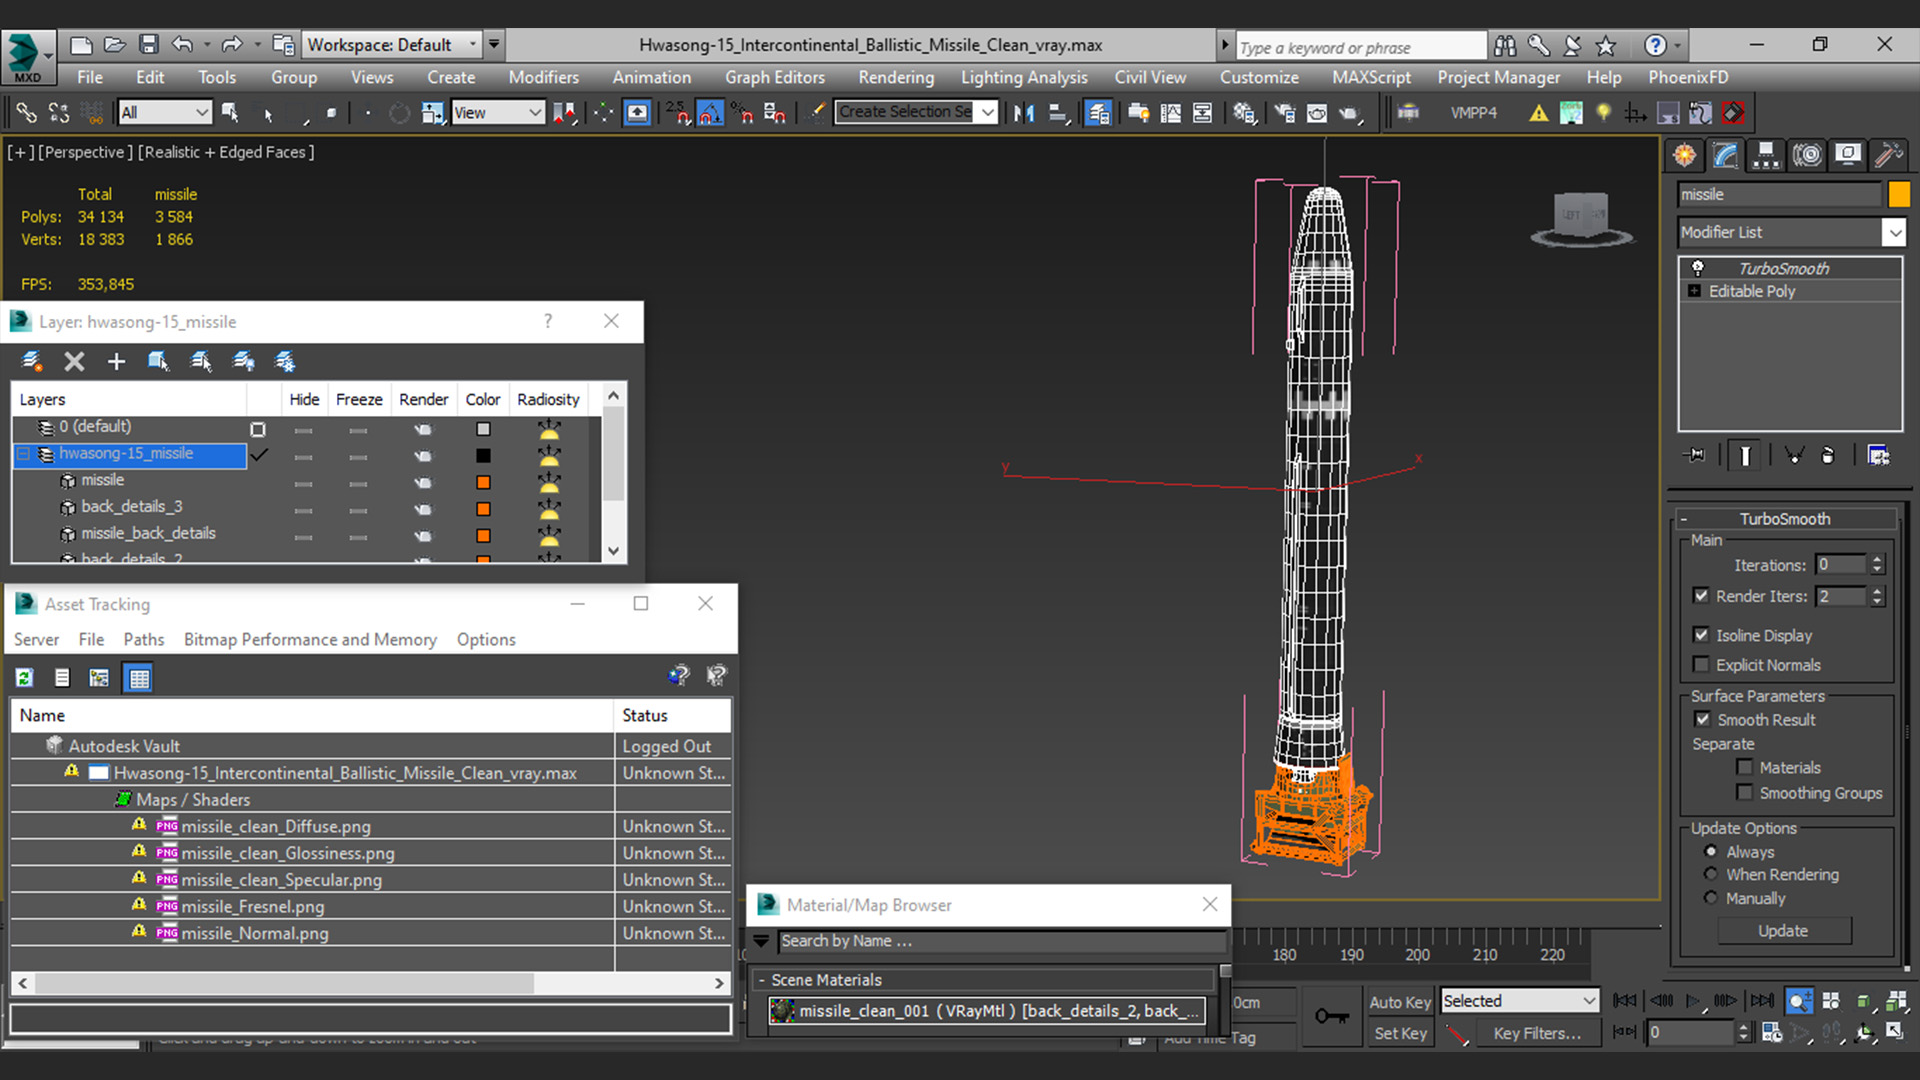1920x1080 pixels.
Task: Open the Graph Editors menu
Action: tap(775, 77)
